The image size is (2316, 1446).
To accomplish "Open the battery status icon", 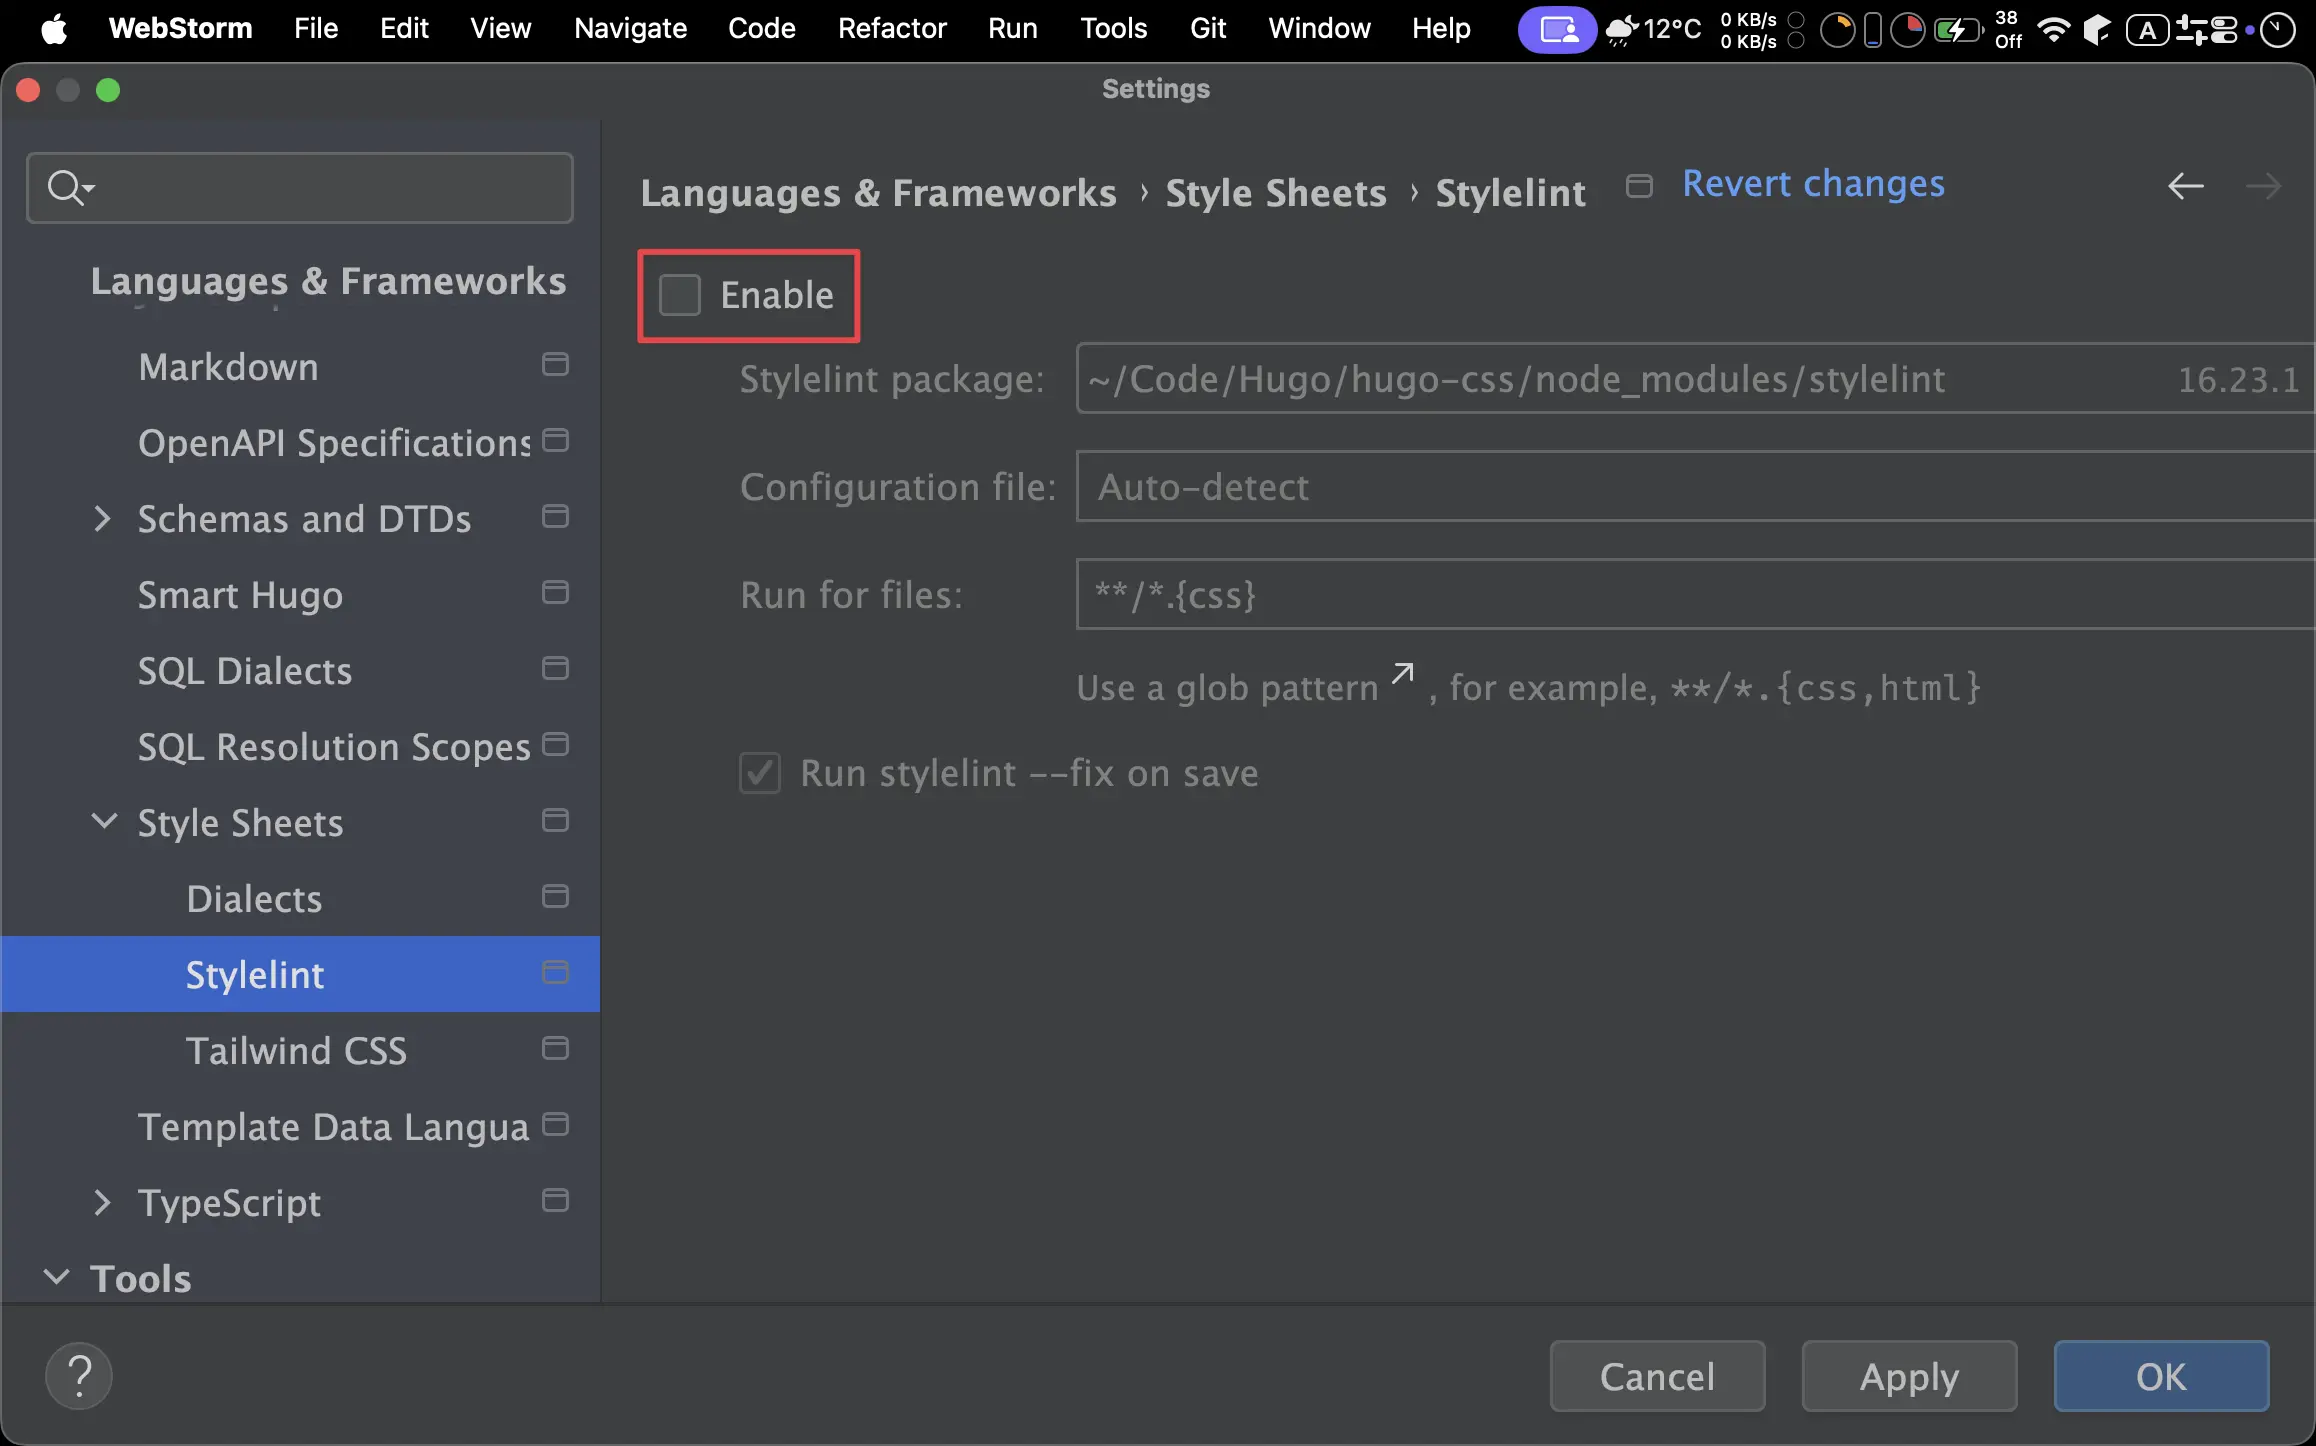I will click(x=1958, y=29).
